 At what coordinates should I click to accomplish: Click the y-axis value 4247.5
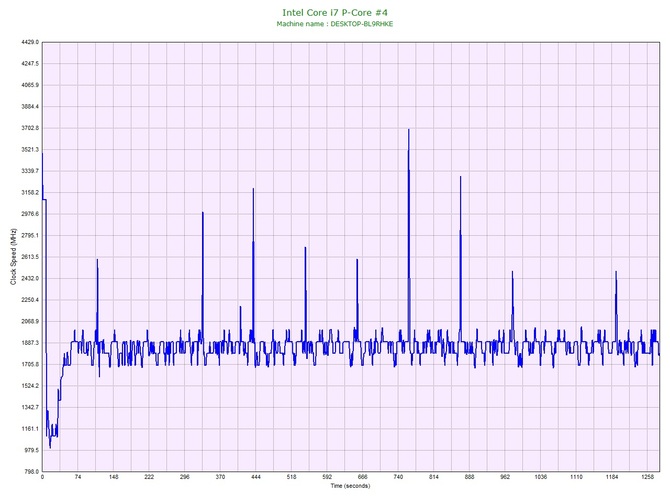[x=30, y=64]
